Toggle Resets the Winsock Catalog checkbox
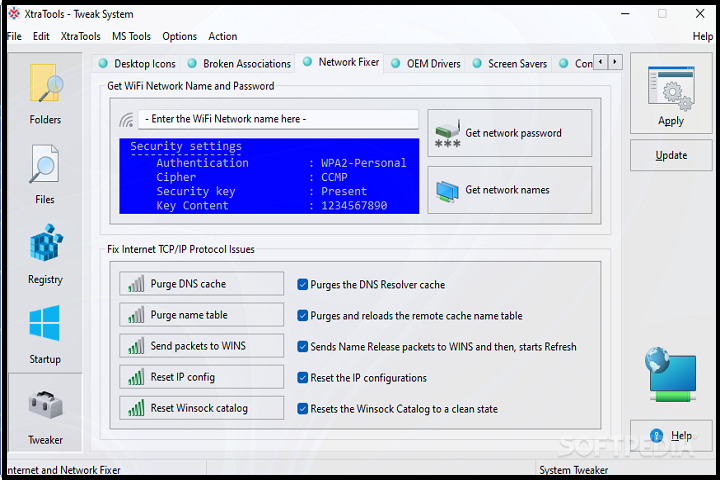The height and width of the screenshot is (480, 720). 303,409
